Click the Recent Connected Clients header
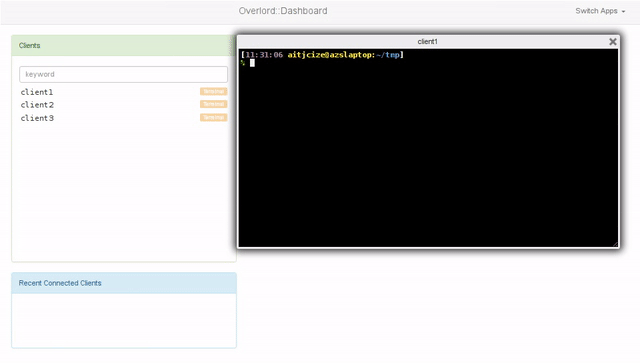 click(124, 283)
